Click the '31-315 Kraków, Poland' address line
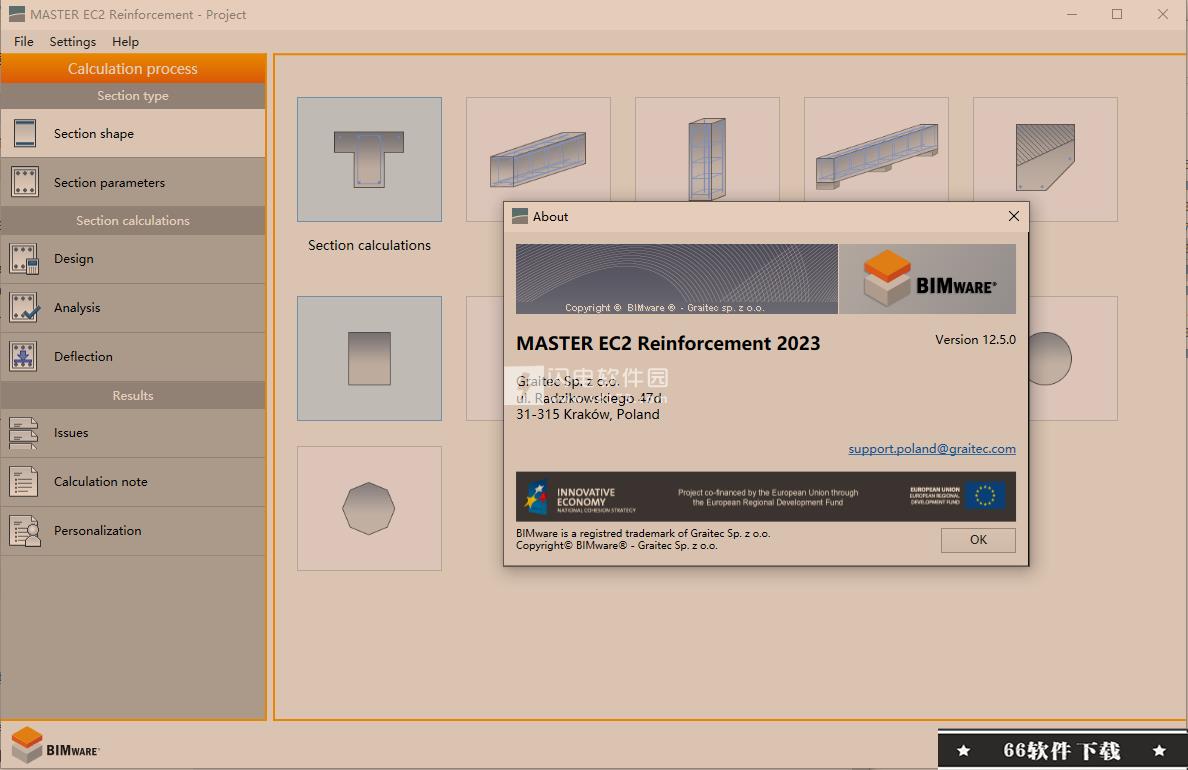This screenshot has height=770, width=1188. (588, 415)
